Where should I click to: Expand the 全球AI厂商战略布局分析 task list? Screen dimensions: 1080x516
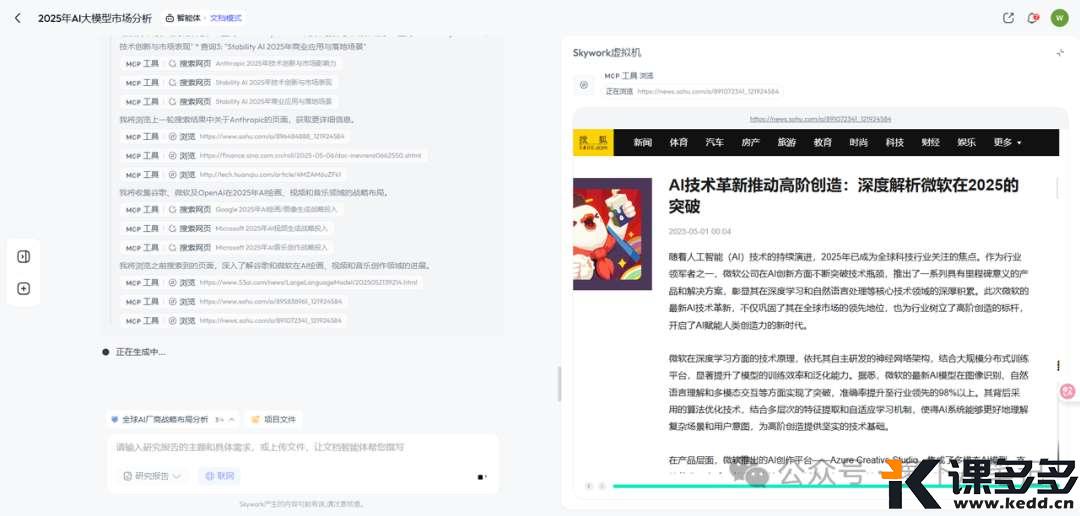click(172, 419)
